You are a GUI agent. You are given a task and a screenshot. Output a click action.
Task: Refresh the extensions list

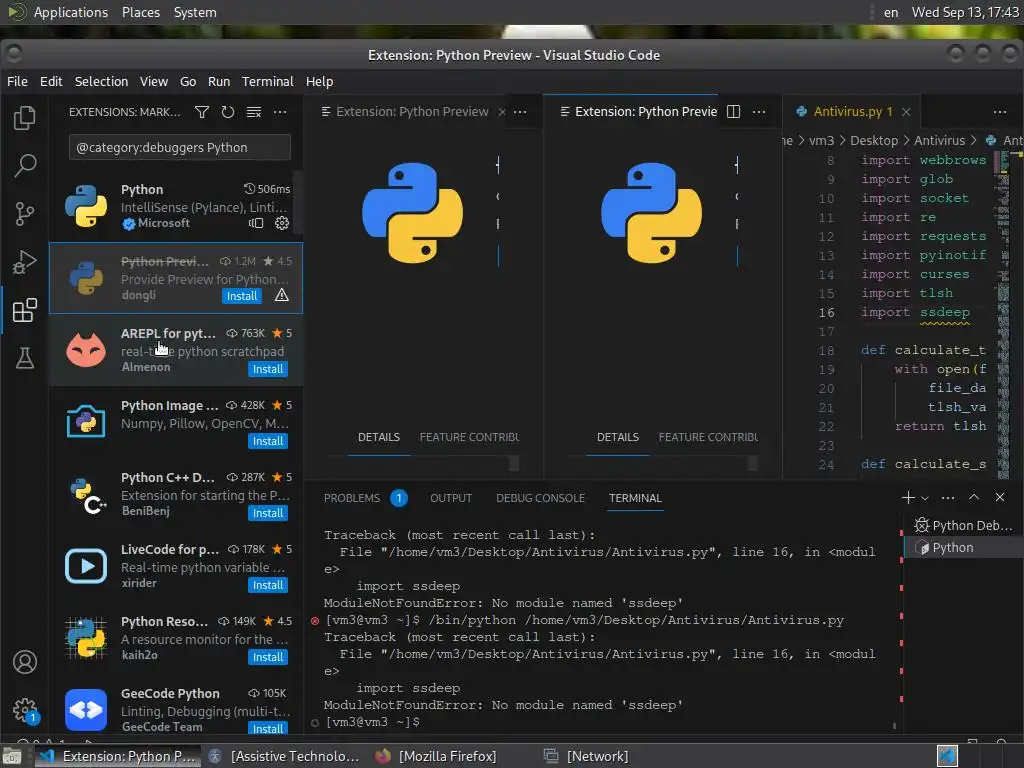click(227, 112)
